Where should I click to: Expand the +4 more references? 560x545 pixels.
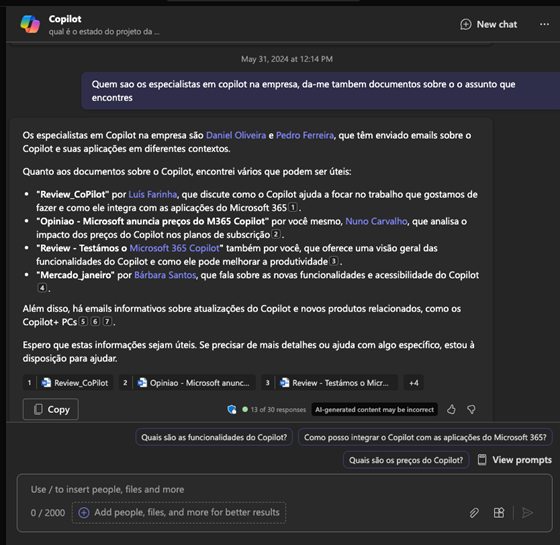coord(414,383)
